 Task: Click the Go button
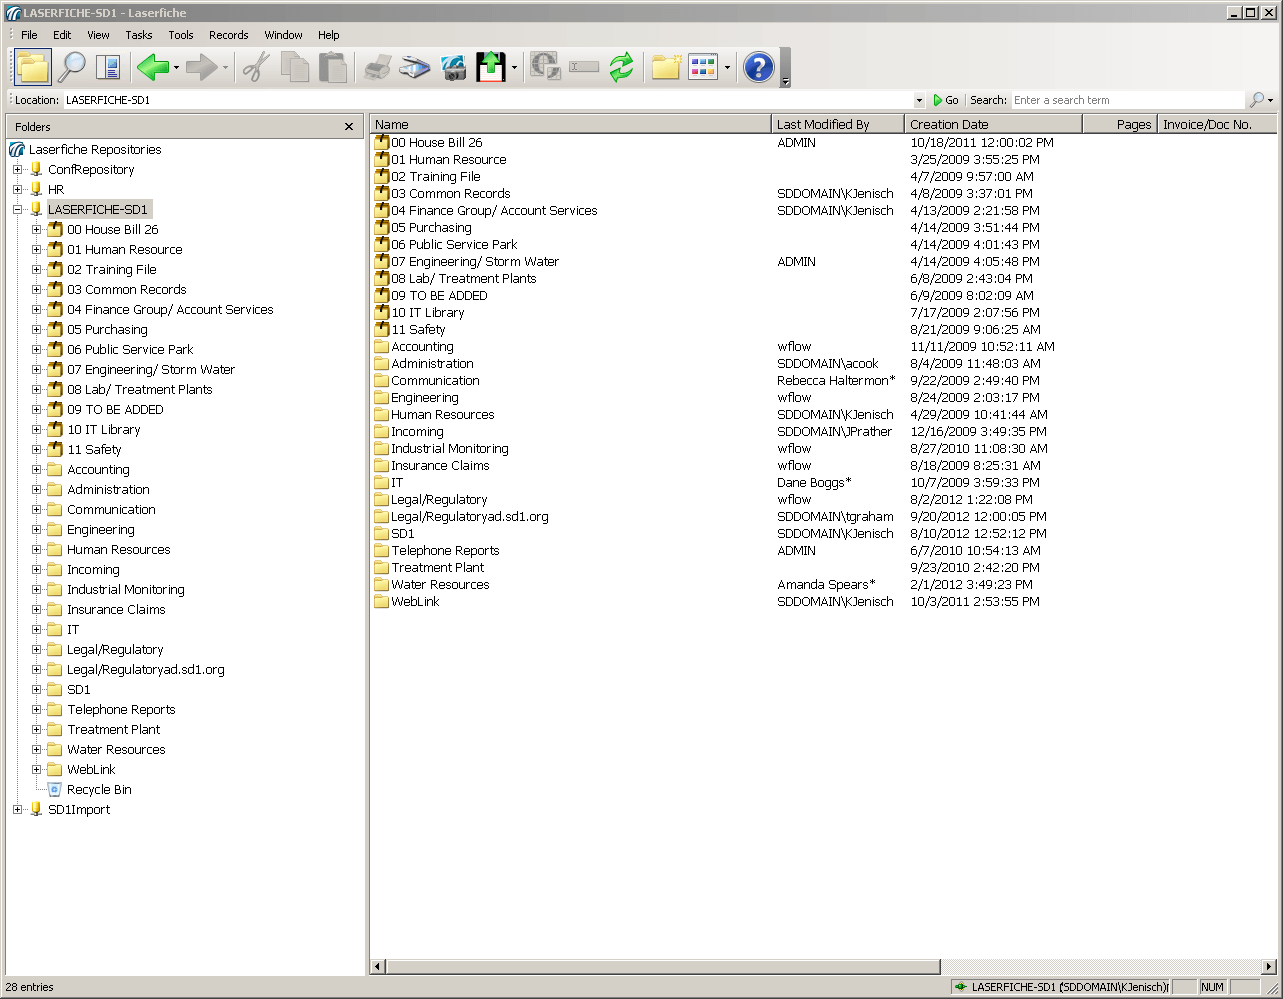[x=946, y=100]
